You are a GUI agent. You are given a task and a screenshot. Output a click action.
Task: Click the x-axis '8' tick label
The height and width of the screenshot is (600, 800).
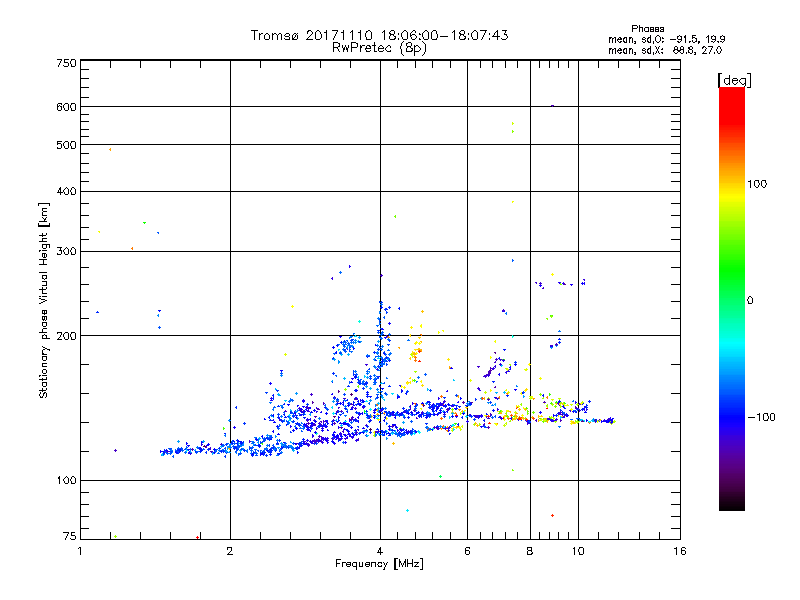[x=530, y=551]
